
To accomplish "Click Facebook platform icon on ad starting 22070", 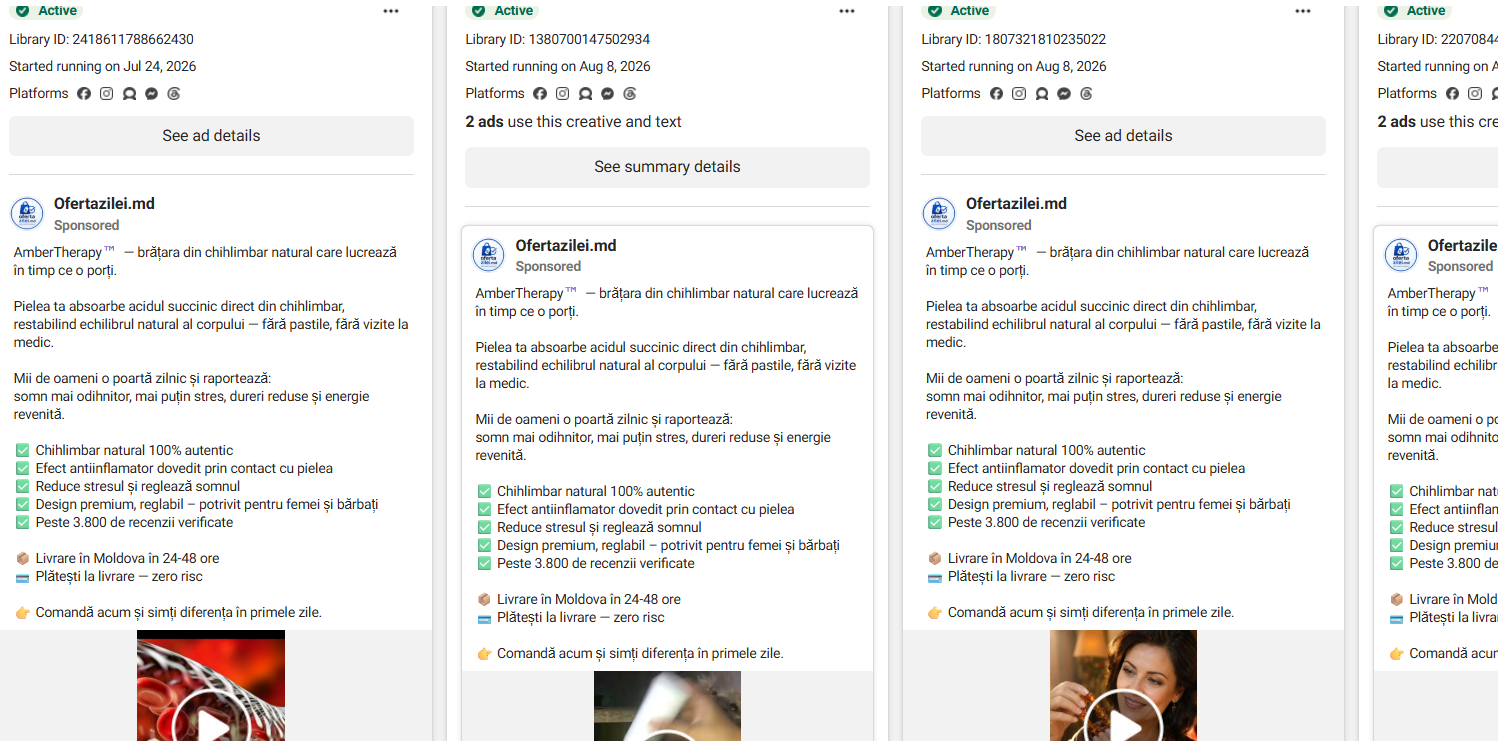I will (1452, 94).
